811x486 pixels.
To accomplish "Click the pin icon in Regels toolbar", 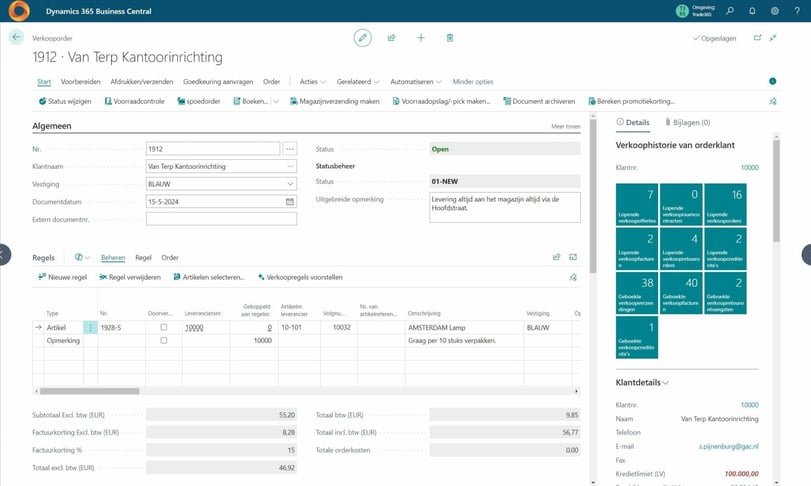I will tap(573, 277).
